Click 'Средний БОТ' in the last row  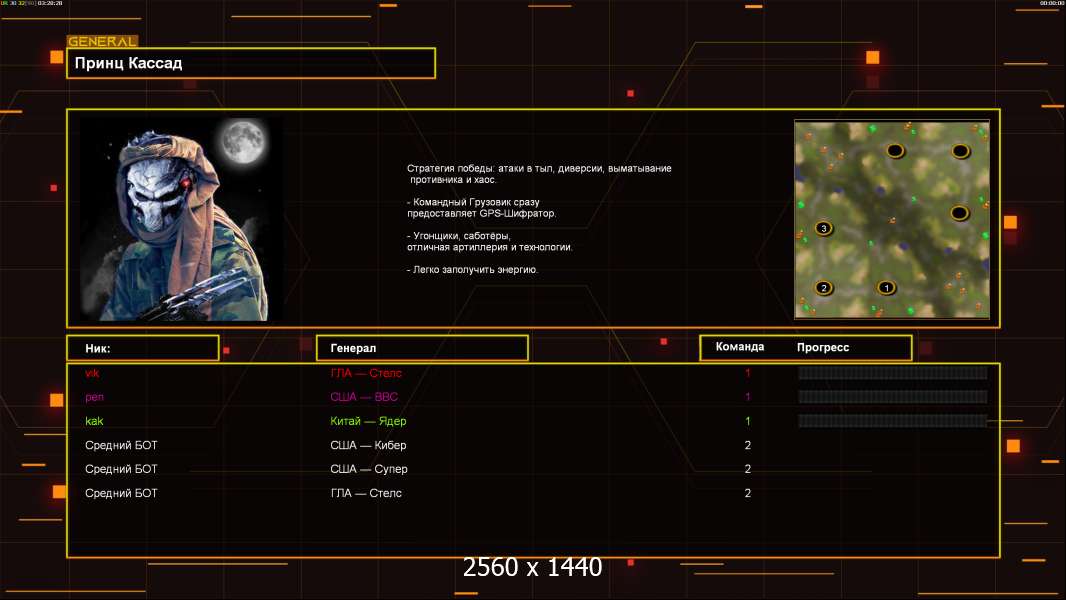121,493
